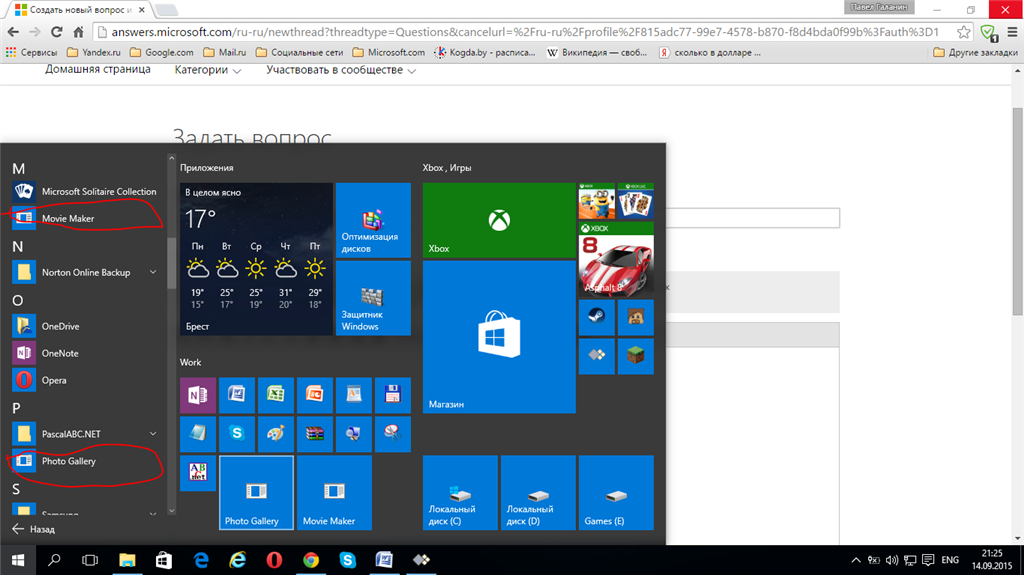Open the volume control in system tray
Viewport: 1024px width, 575px height.
(891, 560)
